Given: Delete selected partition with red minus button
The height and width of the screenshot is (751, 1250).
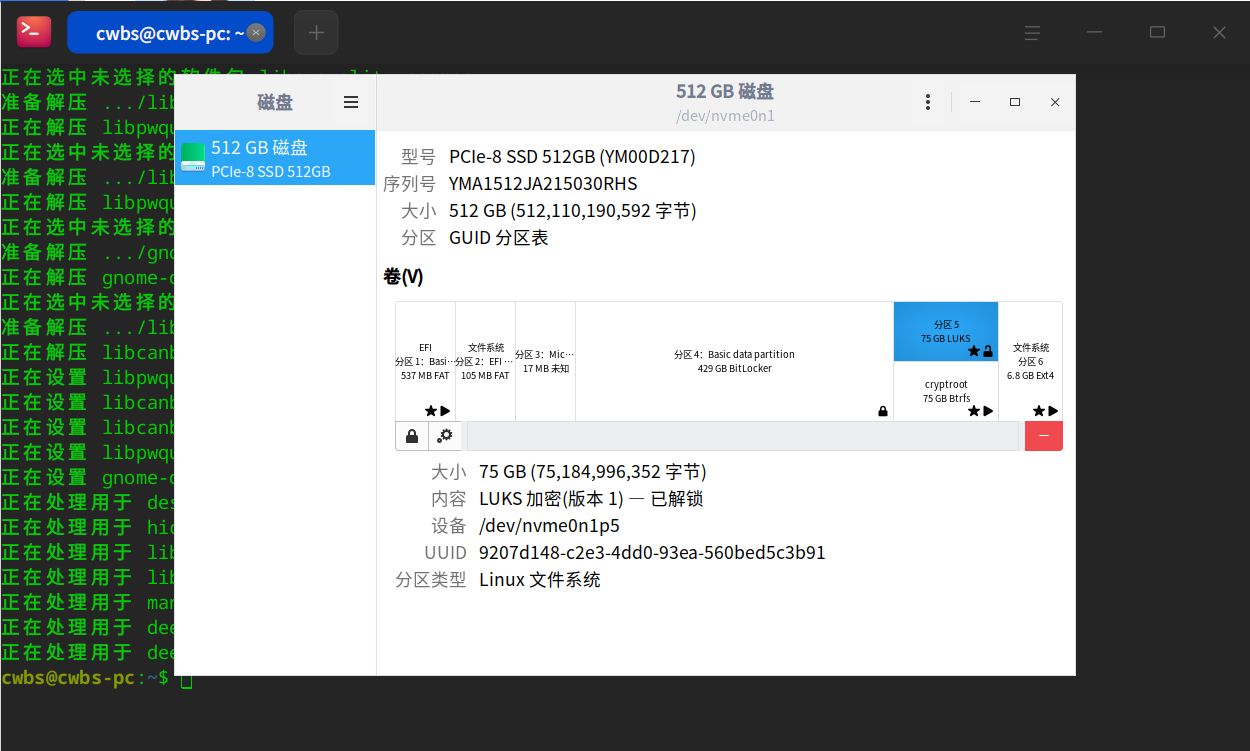Looking at the screenshot, I should coord(1044,436).
